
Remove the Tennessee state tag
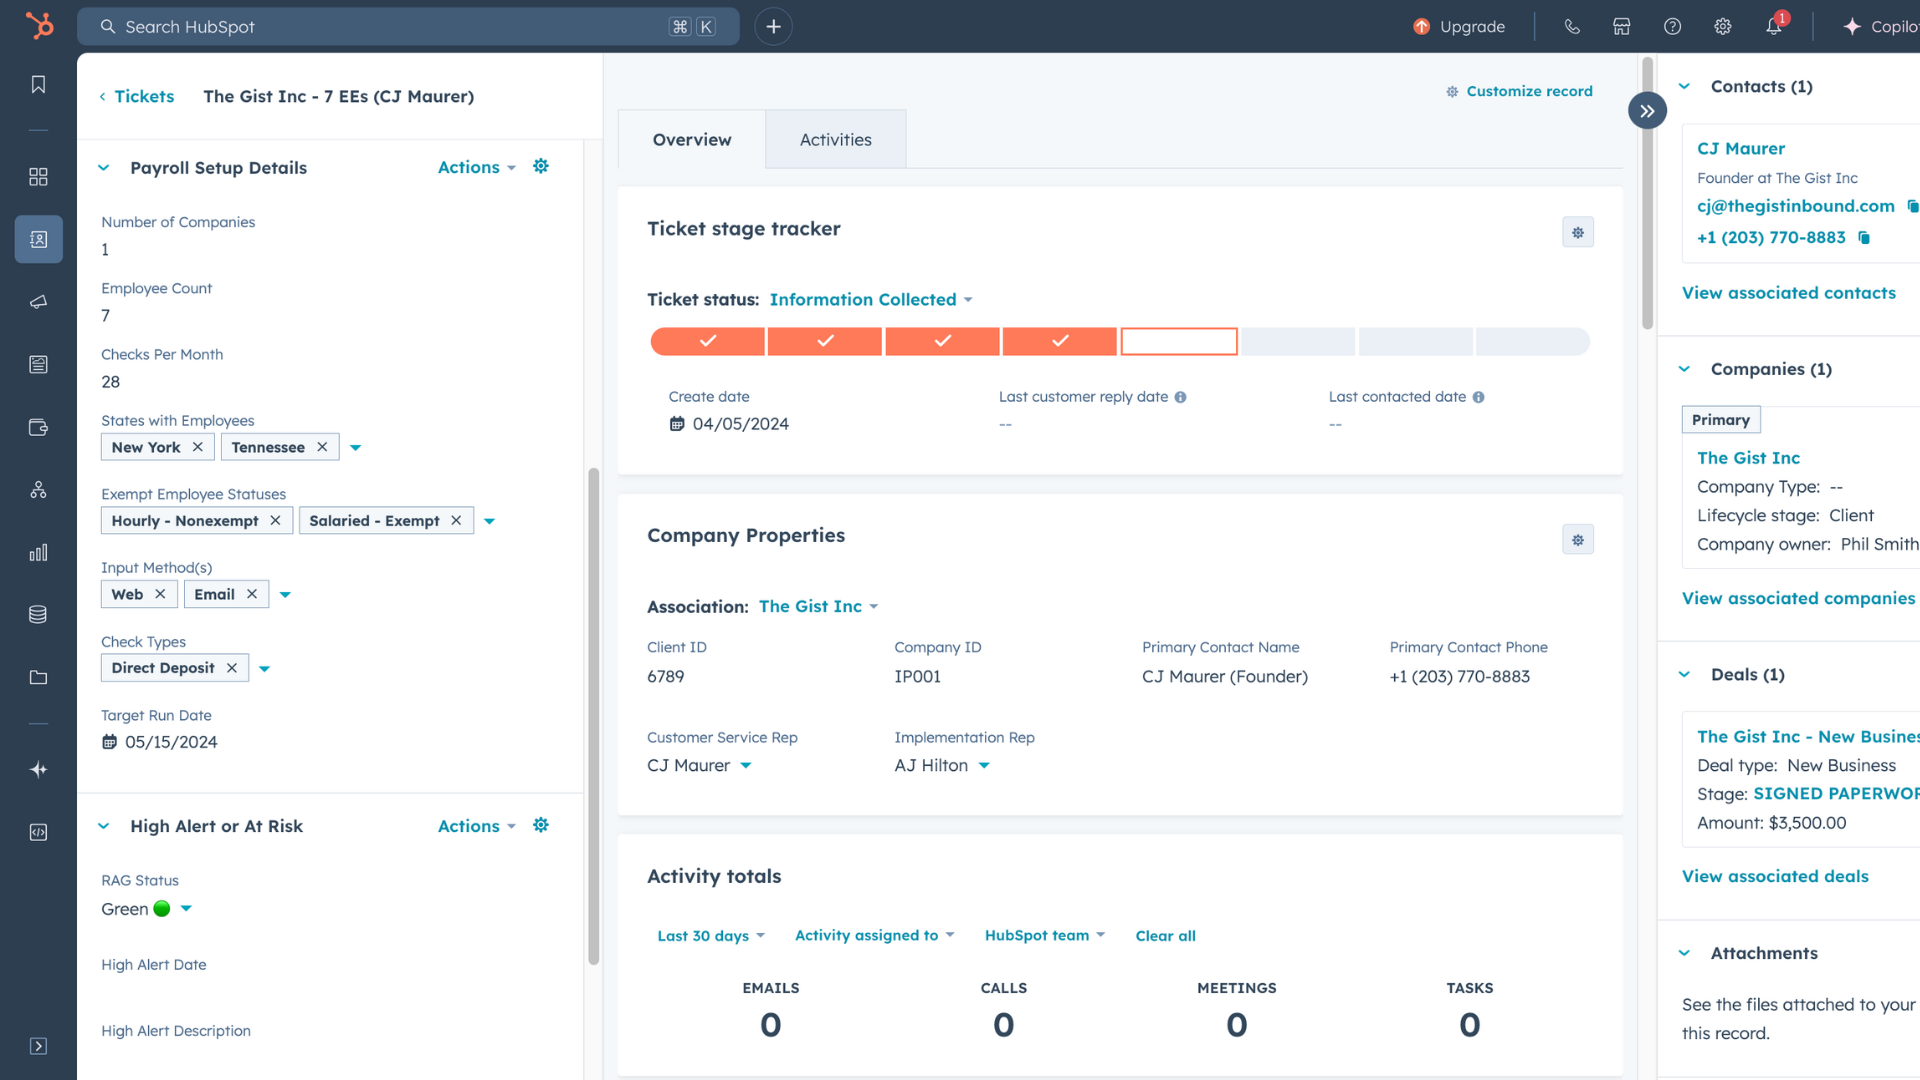click(x=322, y=447)
